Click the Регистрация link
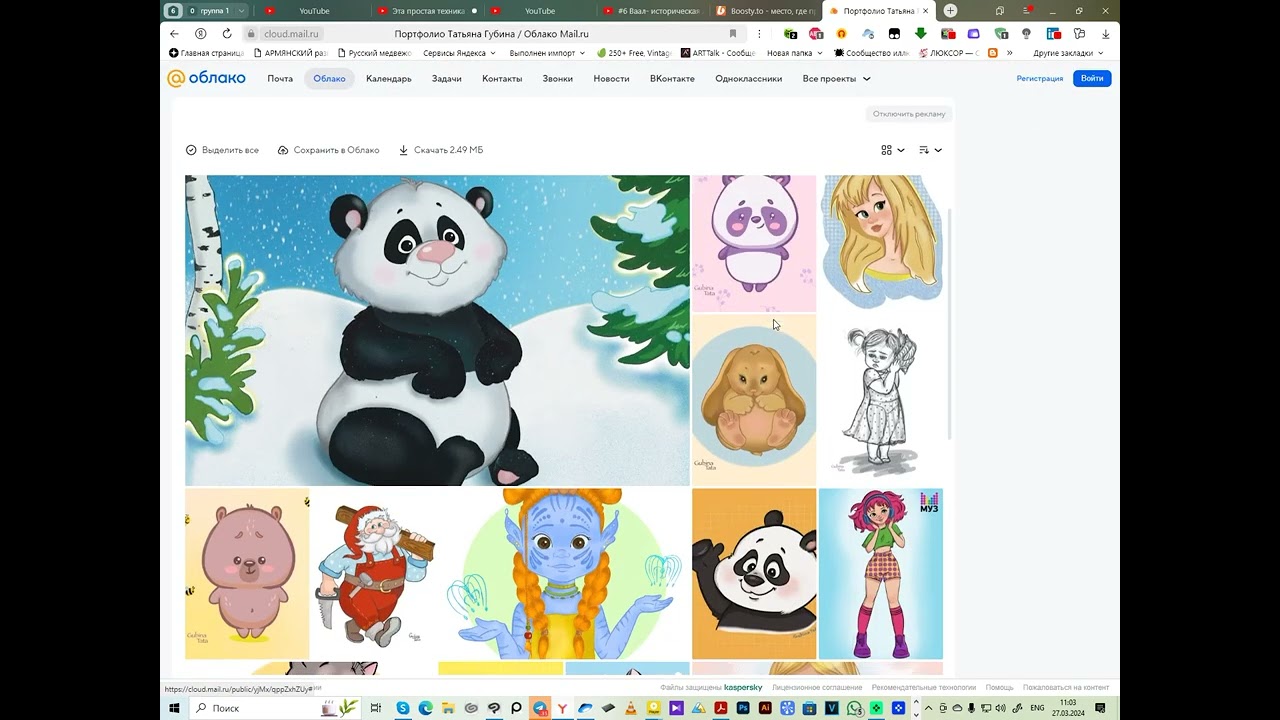 [x=1040, y=78]
